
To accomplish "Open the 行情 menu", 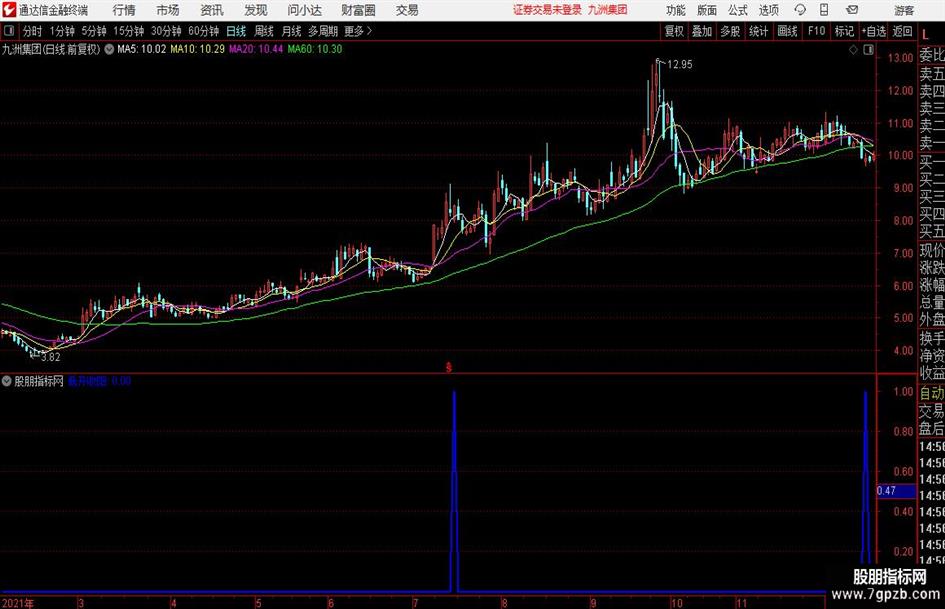I will pos(124,10).
